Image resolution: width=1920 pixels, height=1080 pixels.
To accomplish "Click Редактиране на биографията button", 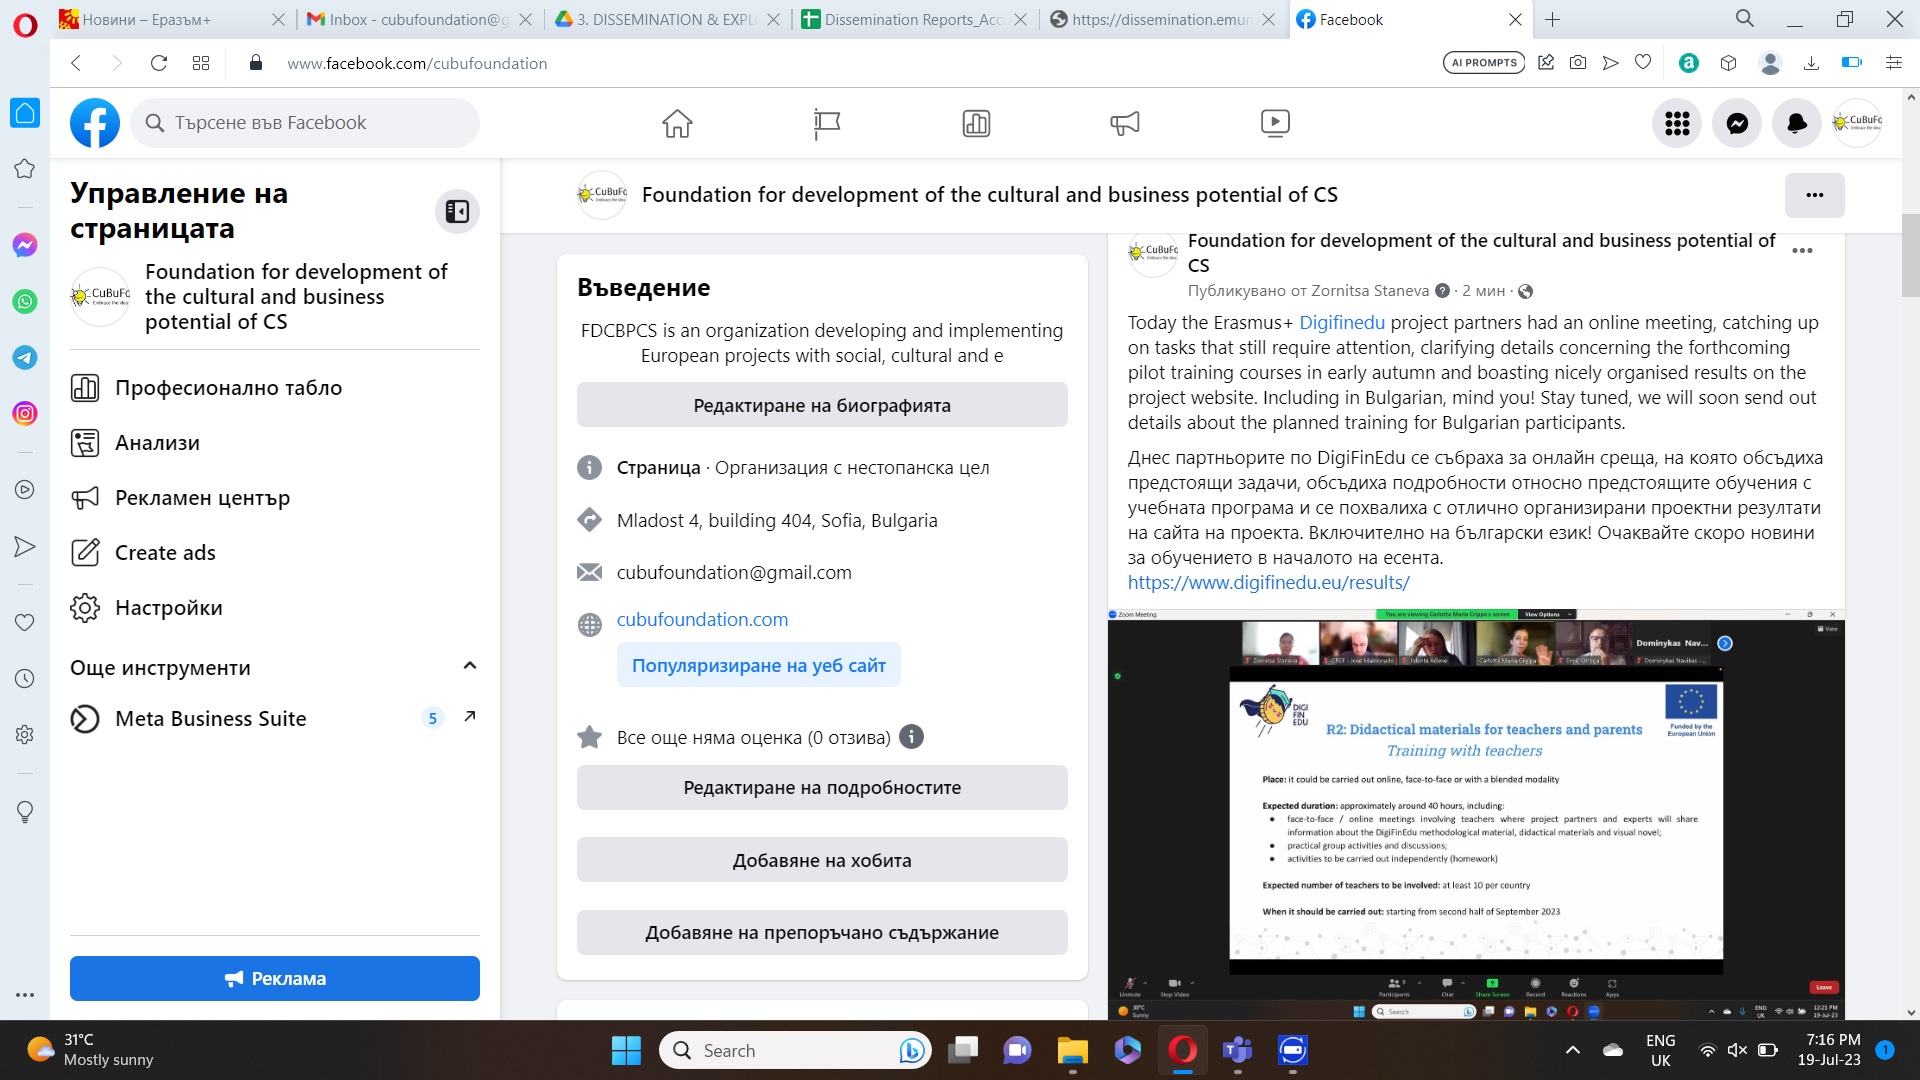I will tap(822, 405).
